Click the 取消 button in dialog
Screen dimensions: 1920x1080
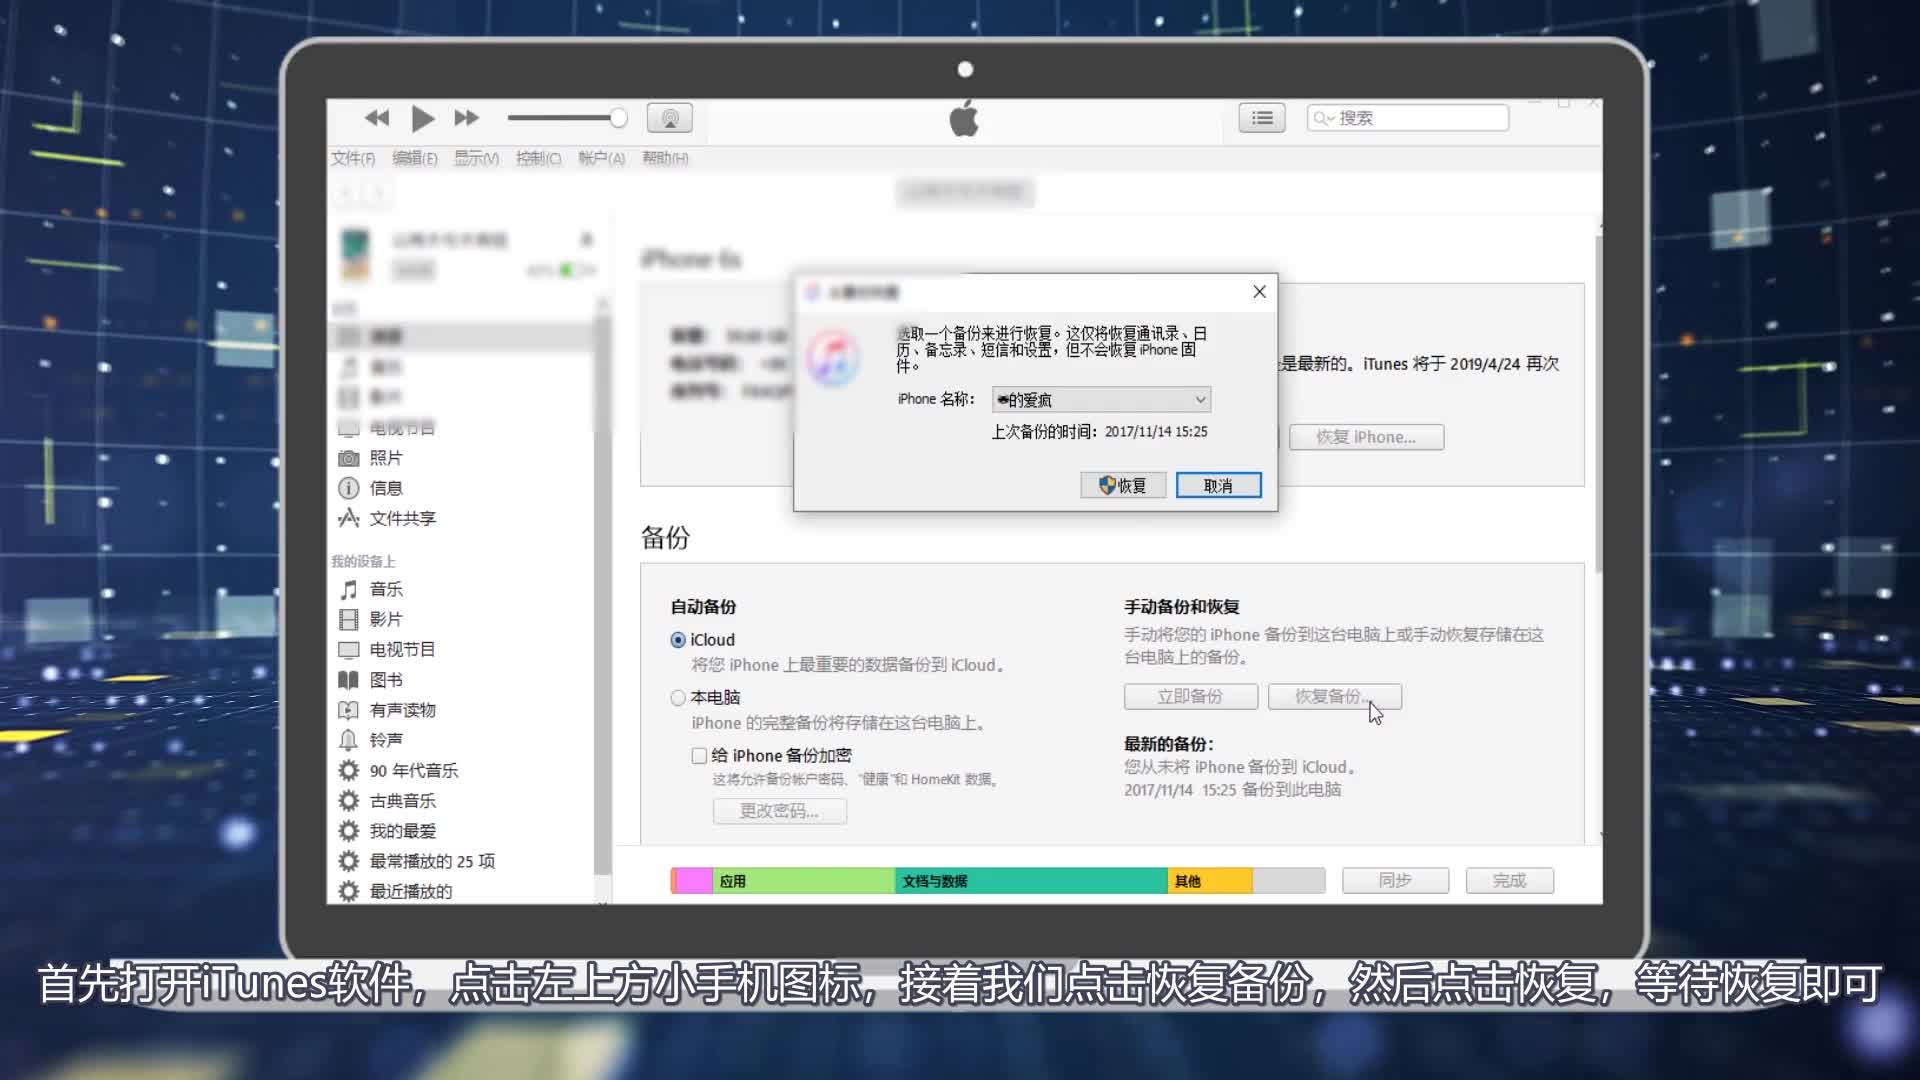(1218, 486)
